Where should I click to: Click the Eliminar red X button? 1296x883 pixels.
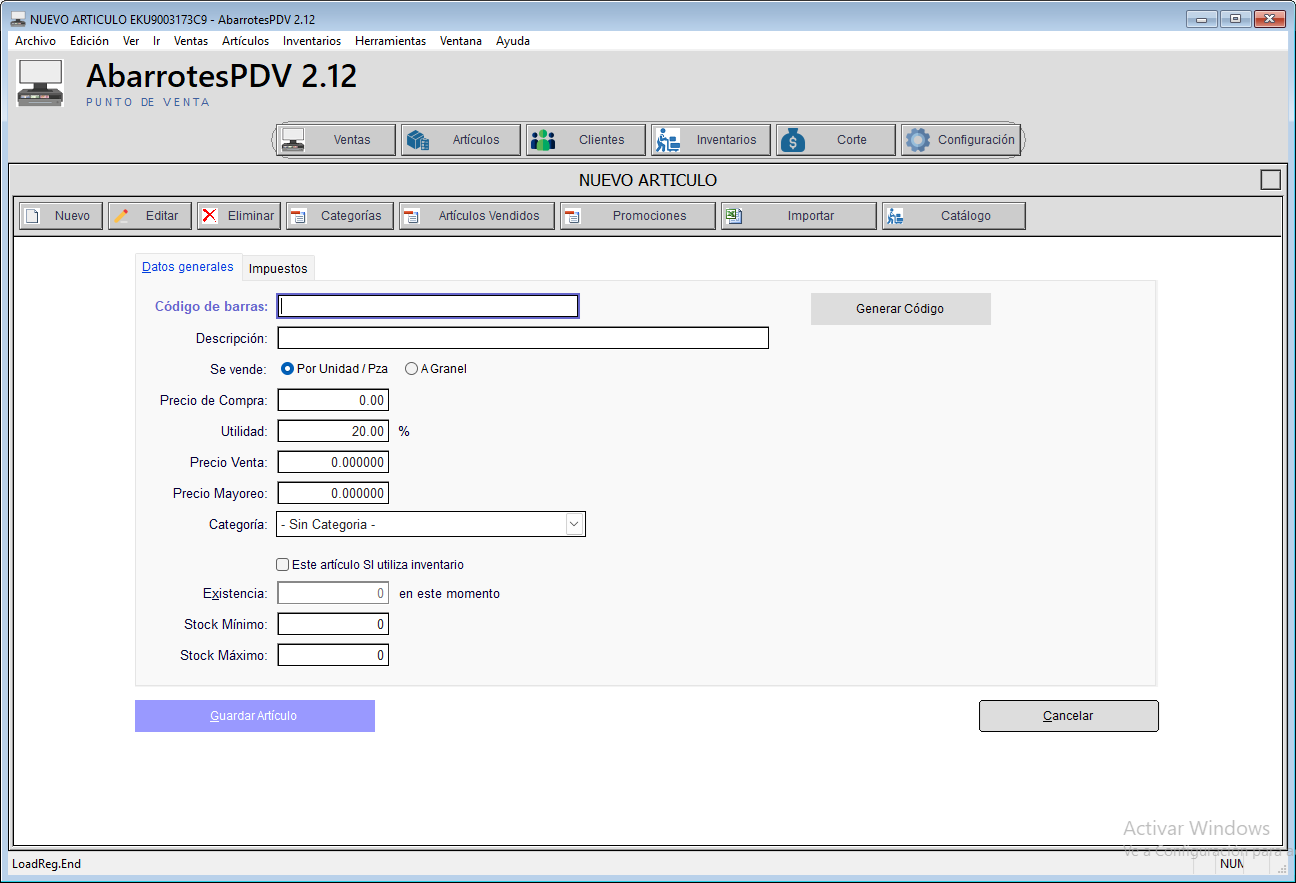pos(239,216)
